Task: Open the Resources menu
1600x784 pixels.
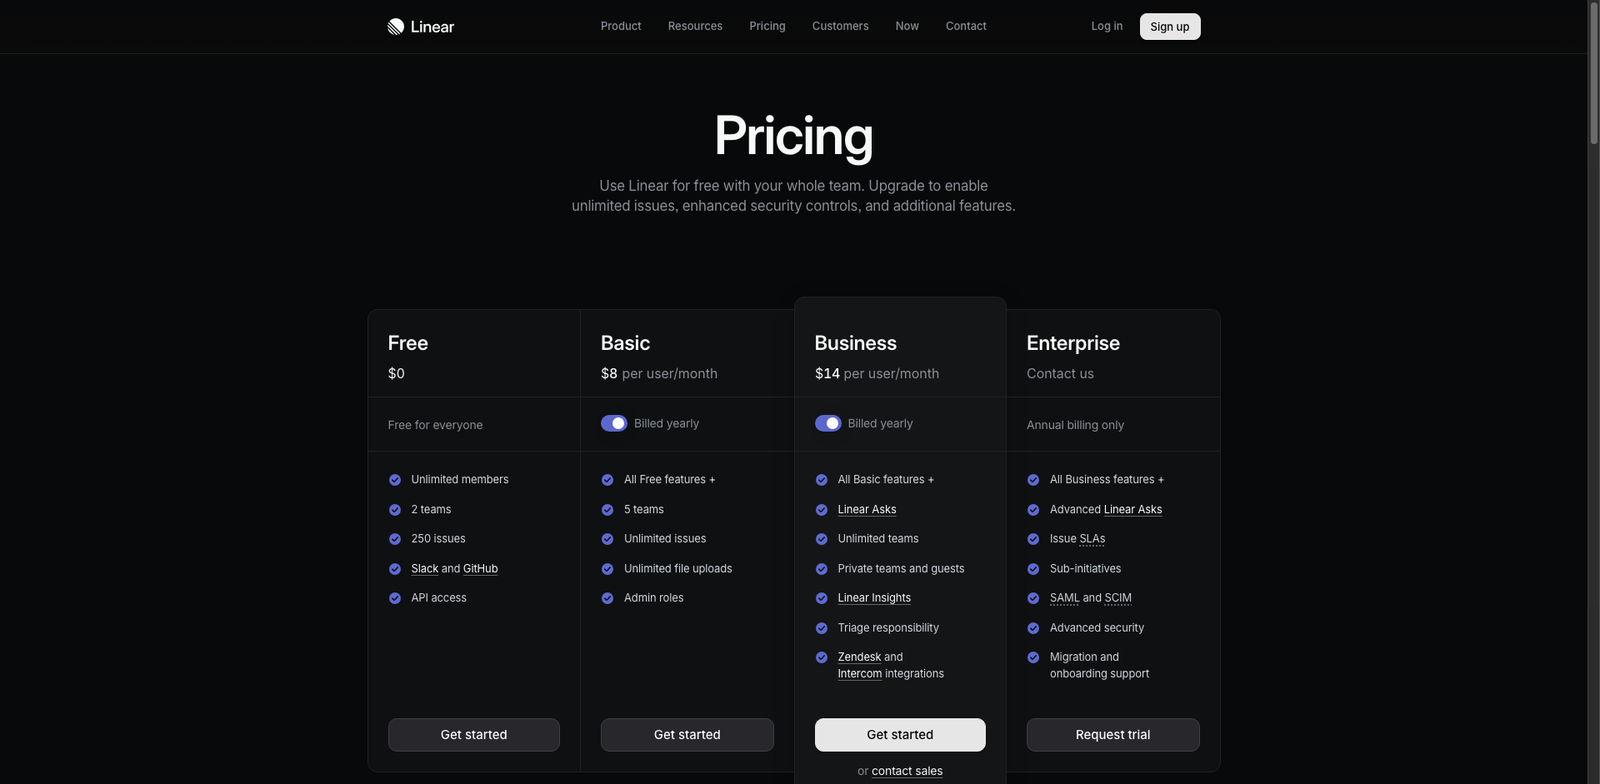Action: tap(694, 26)
